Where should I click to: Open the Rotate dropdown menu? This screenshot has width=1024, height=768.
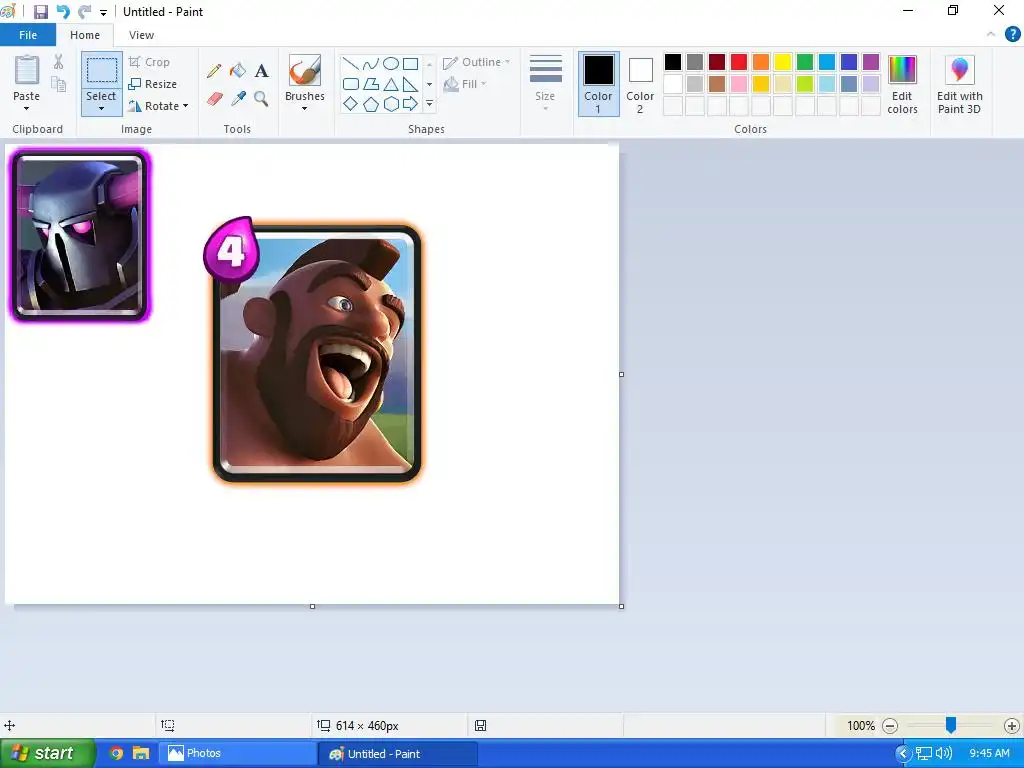pyautogui.click(x=158, y=106)
